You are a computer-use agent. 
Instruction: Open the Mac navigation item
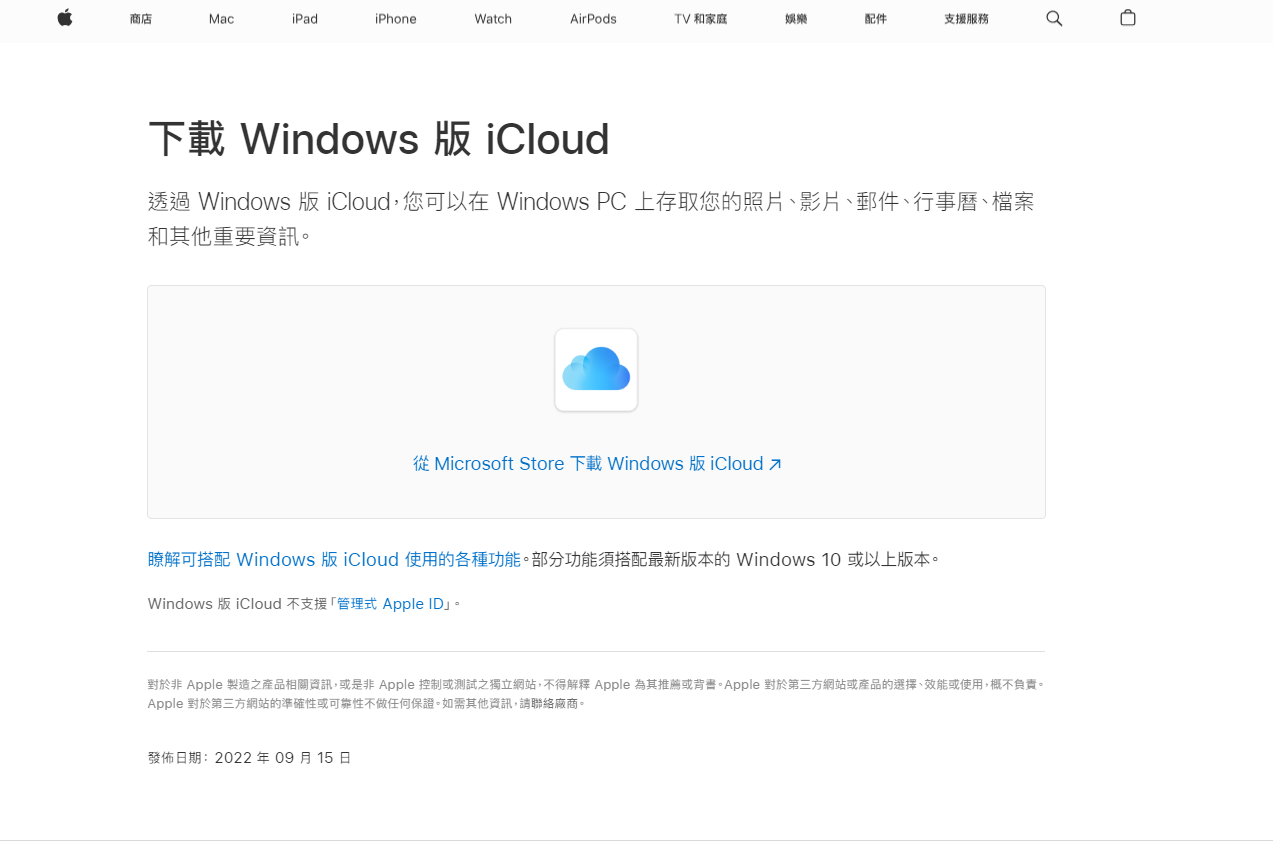click(221, 19)
